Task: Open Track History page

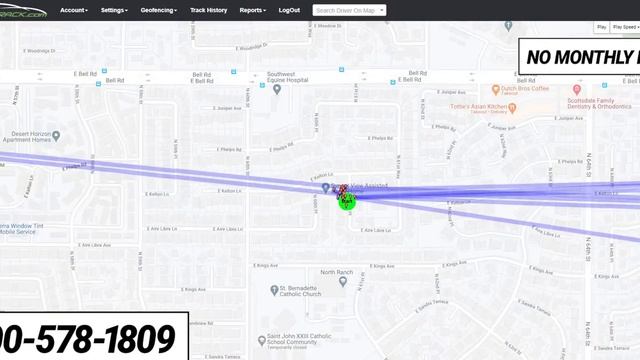Action: click(x=208, y=10)
